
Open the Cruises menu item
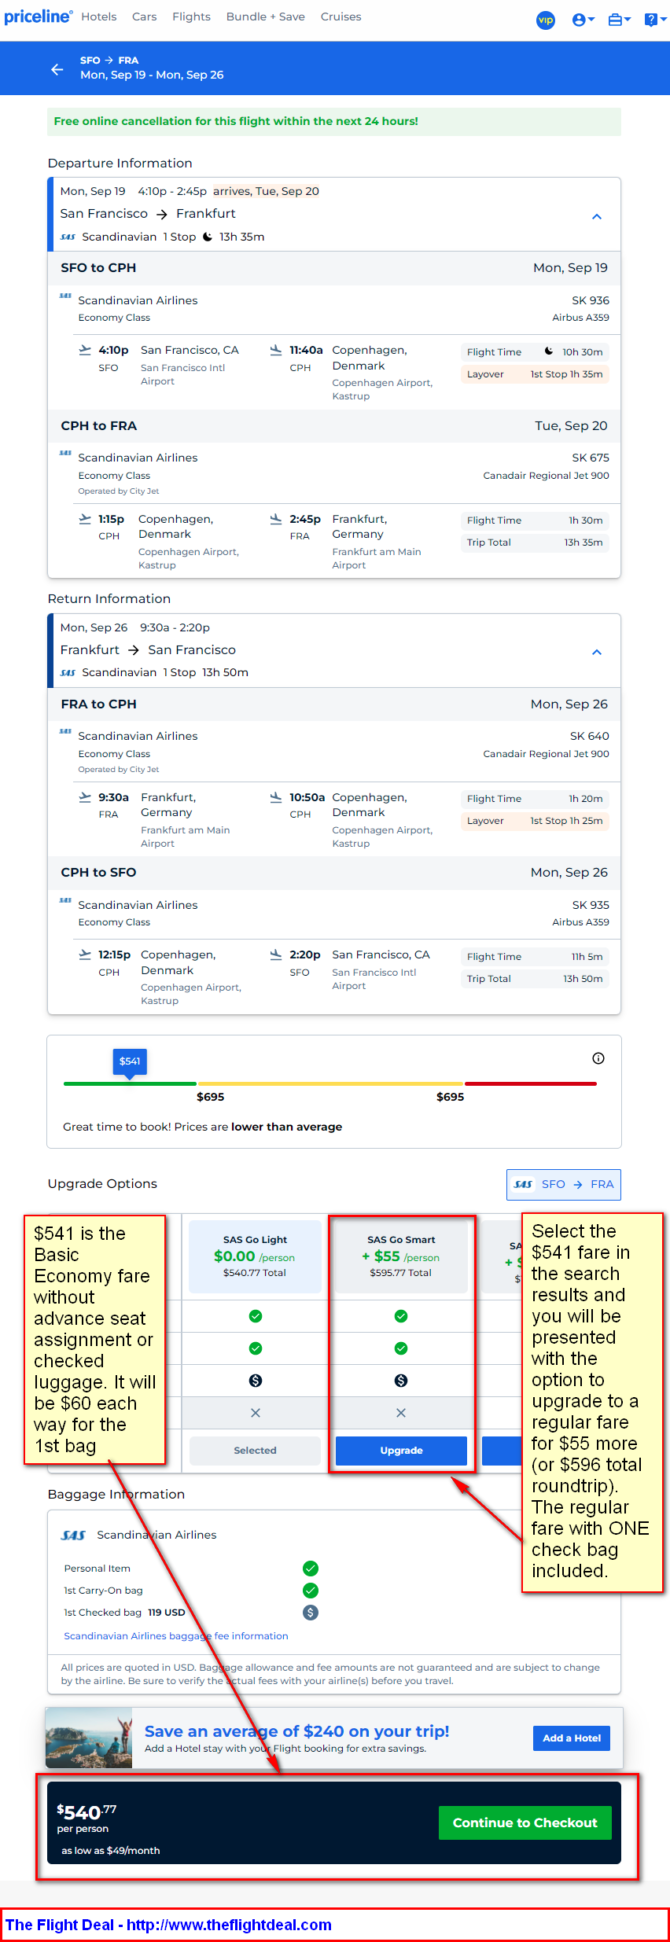pos(341,17)
